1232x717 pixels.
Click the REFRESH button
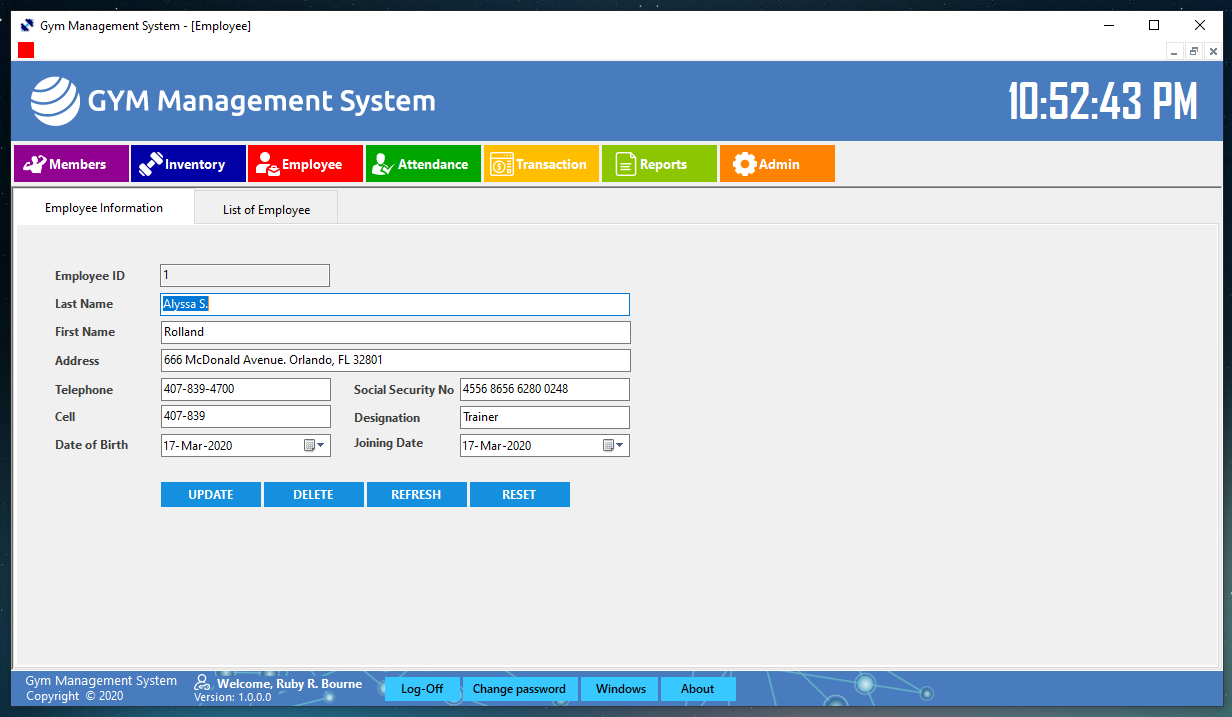tap(417, 494)
